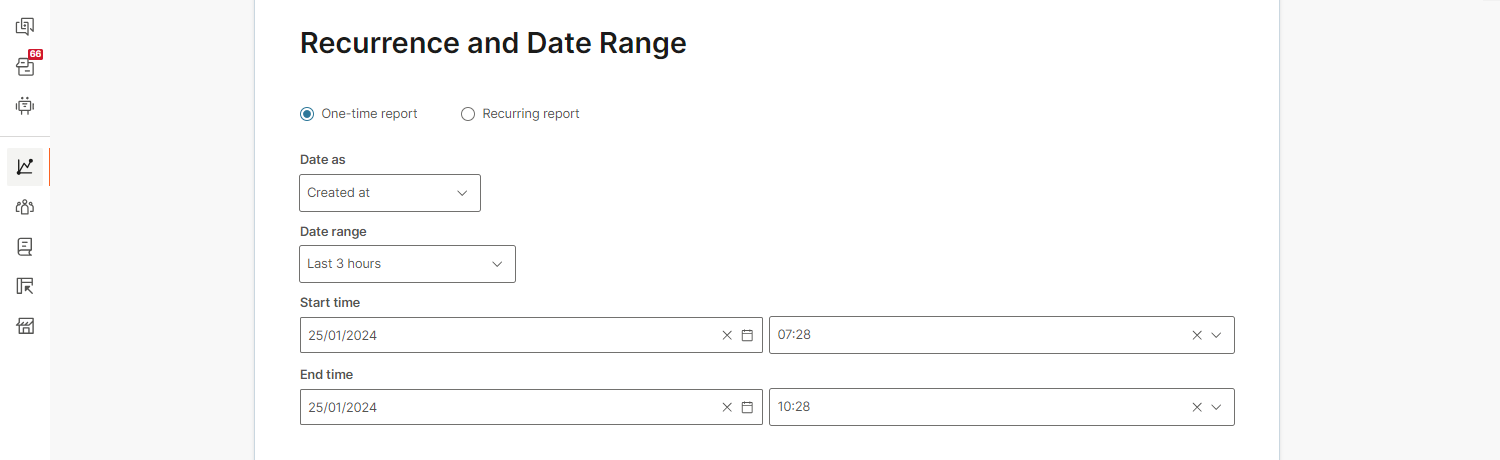This screenshot has width=1500, height=460.
Task: Clear the Start time date 25/01/2024
Action: pyautogui.click(x=727, y=336)
